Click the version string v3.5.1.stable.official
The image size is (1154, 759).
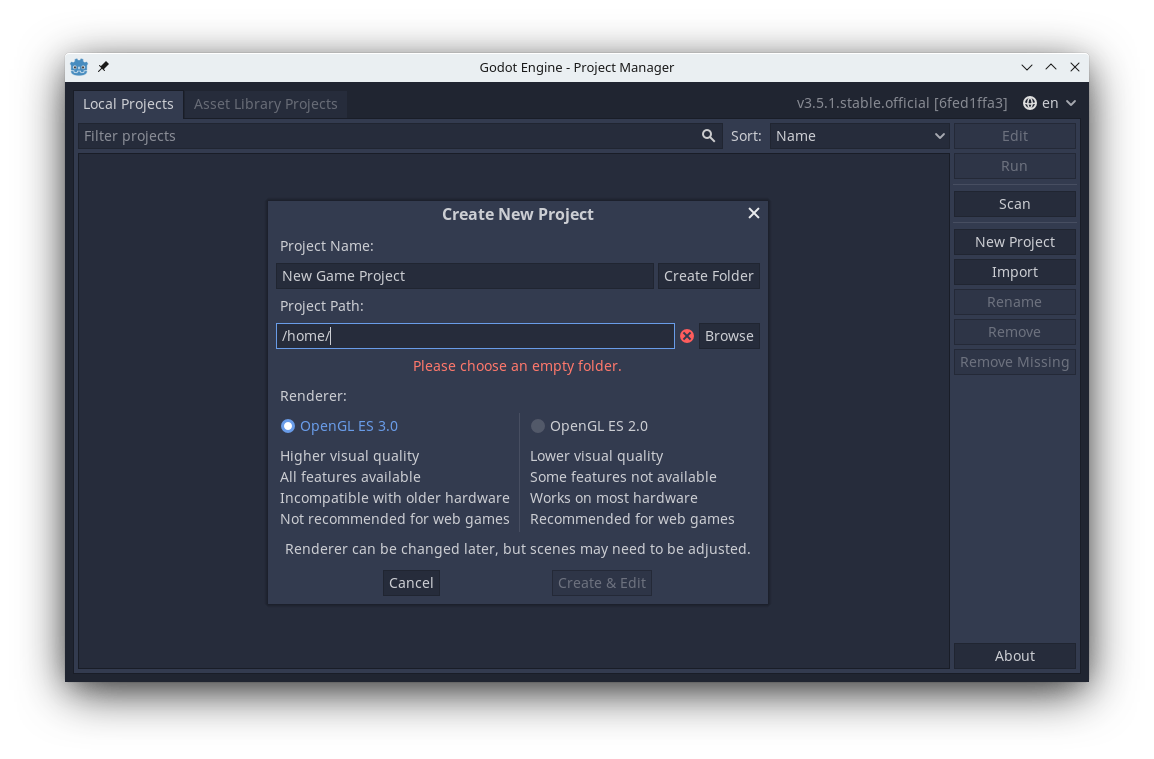[902, 103]
